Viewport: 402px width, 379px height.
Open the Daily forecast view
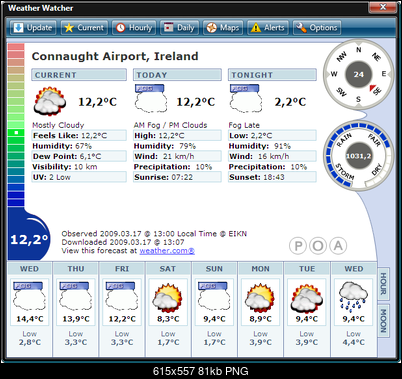(179, 28)
